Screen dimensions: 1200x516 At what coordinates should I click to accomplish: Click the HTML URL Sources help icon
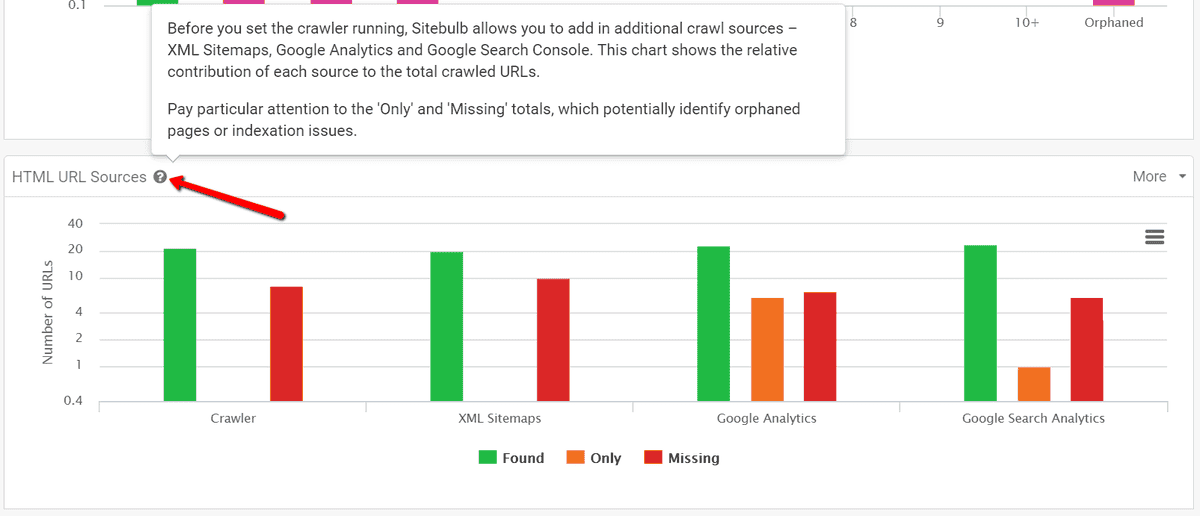(160, 177)
